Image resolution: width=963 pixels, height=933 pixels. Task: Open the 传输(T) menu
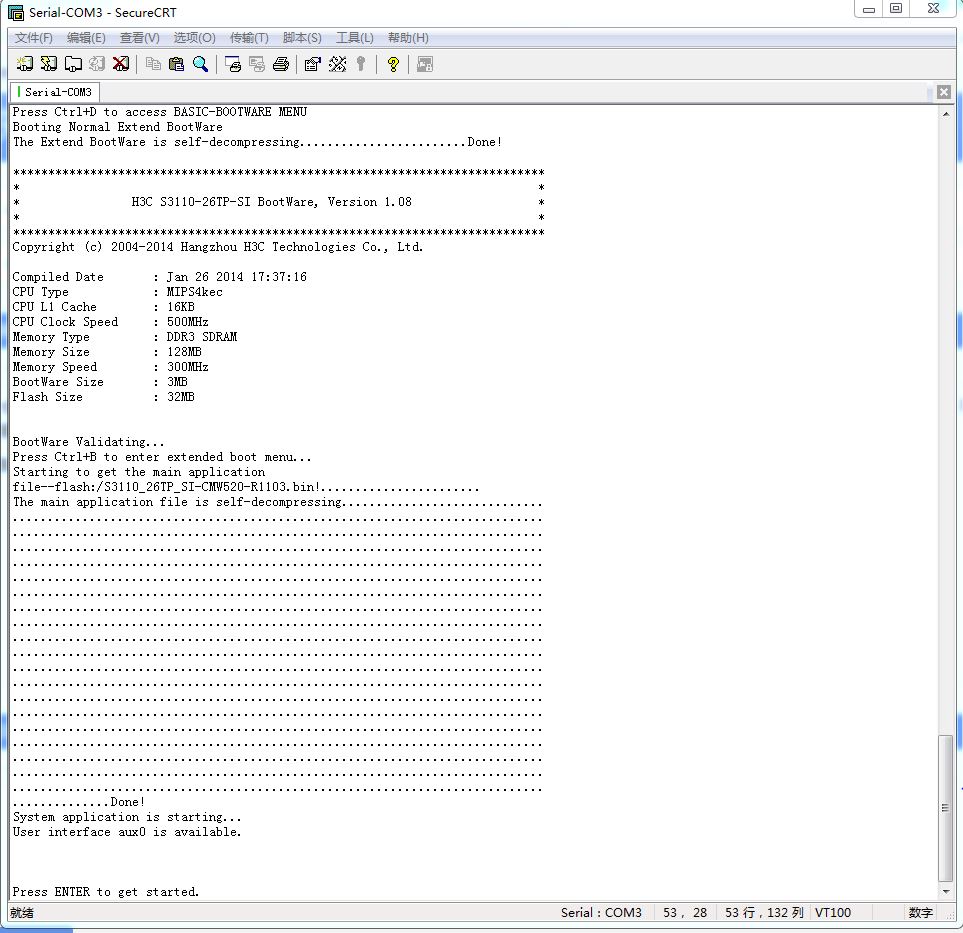[x=249, y=38]
